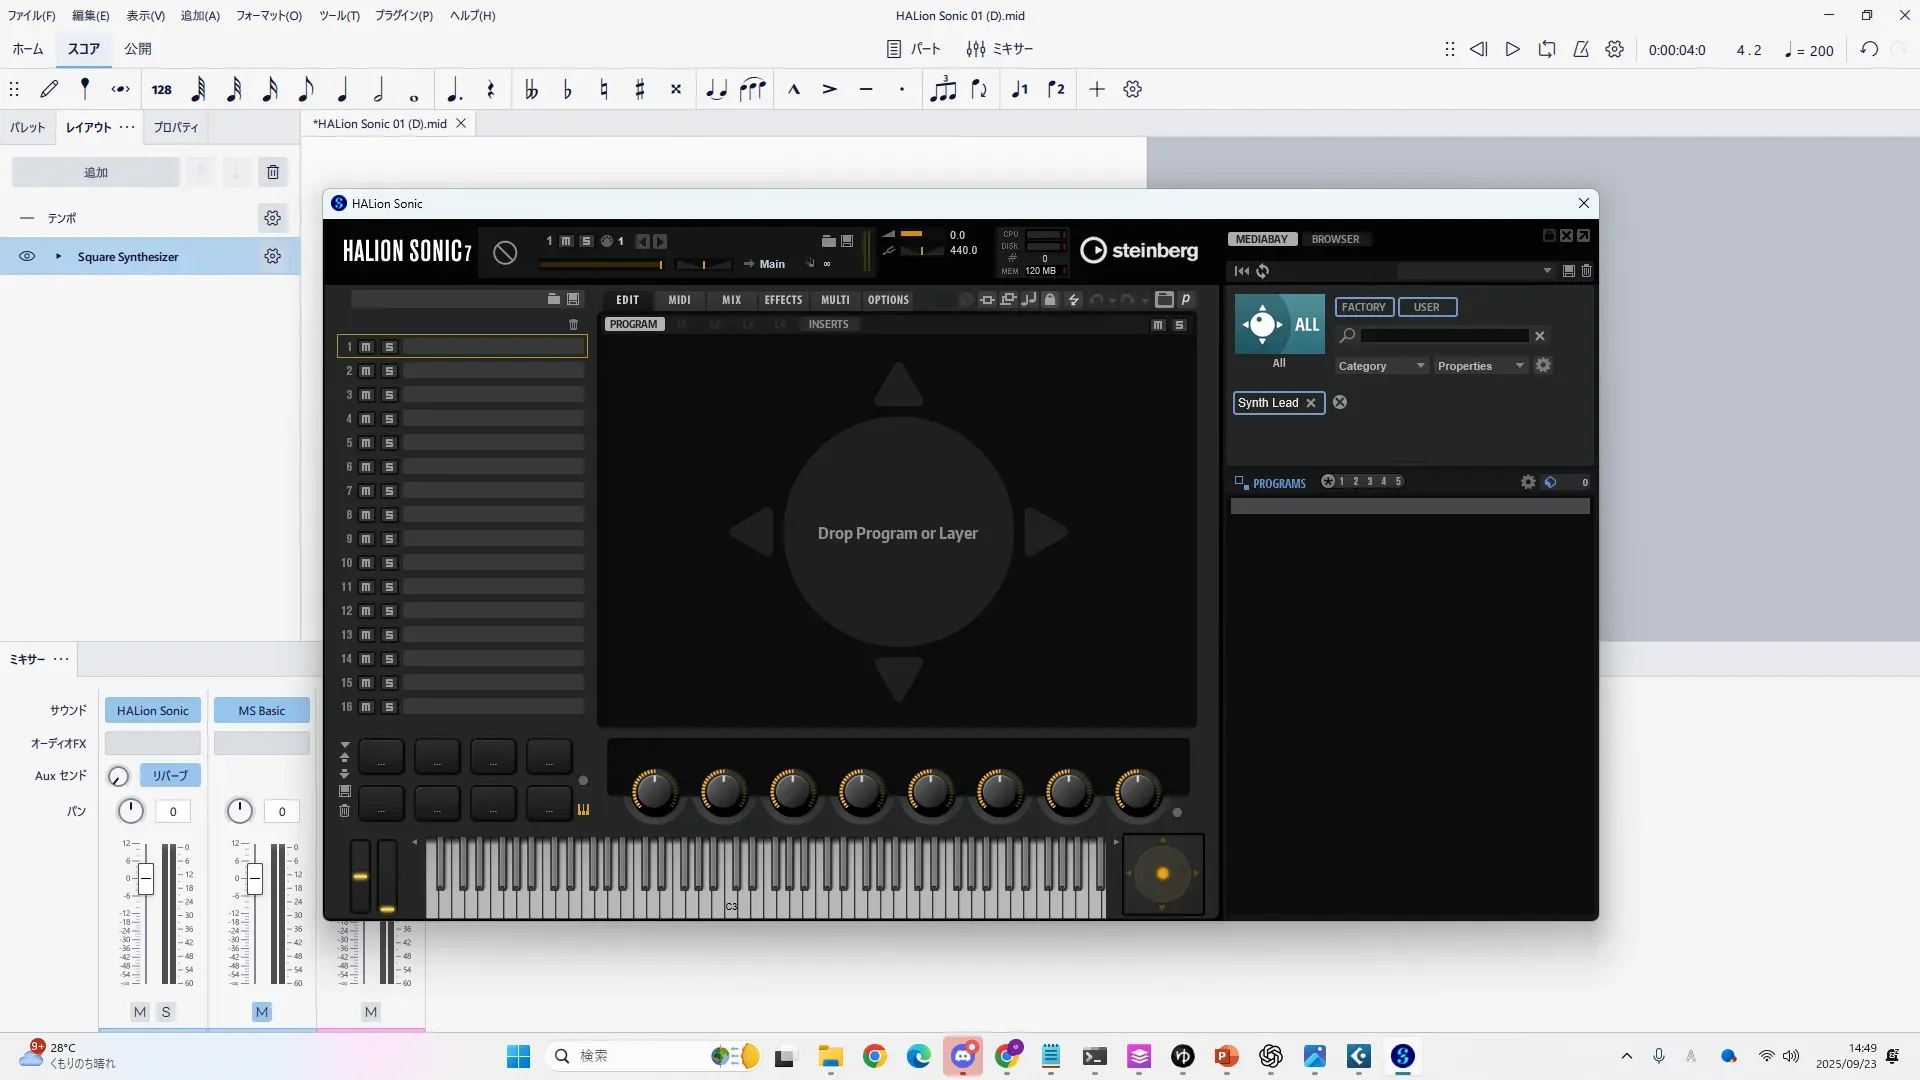Delete selected instrument with trash icon
Screen dimensions: 1920x1080
(x=273, y=172)
